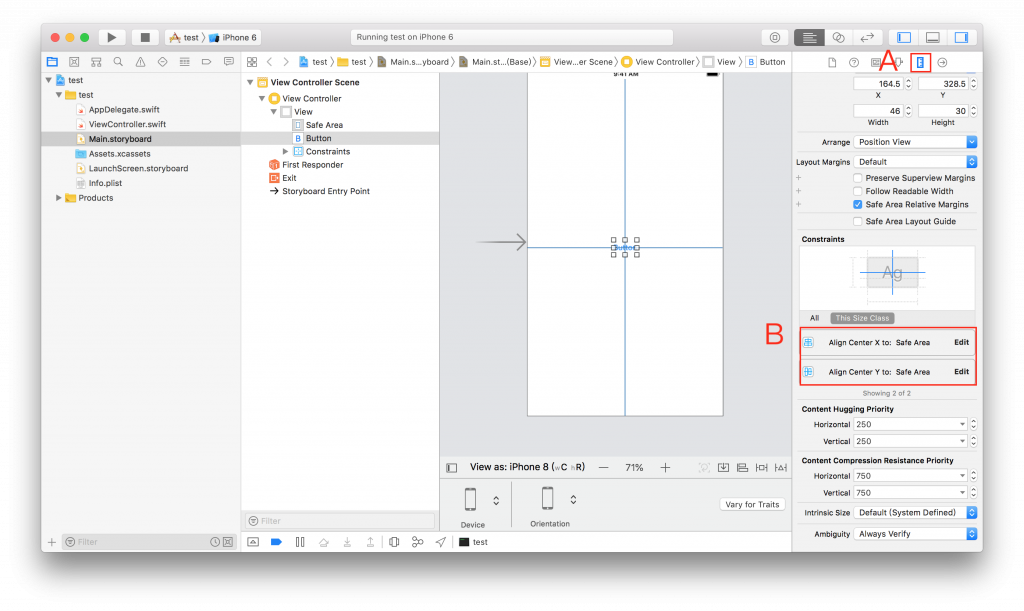Screen dimensions: 1024x611
Task: Show All constraints tab
Action: click(x=814, y=318)
